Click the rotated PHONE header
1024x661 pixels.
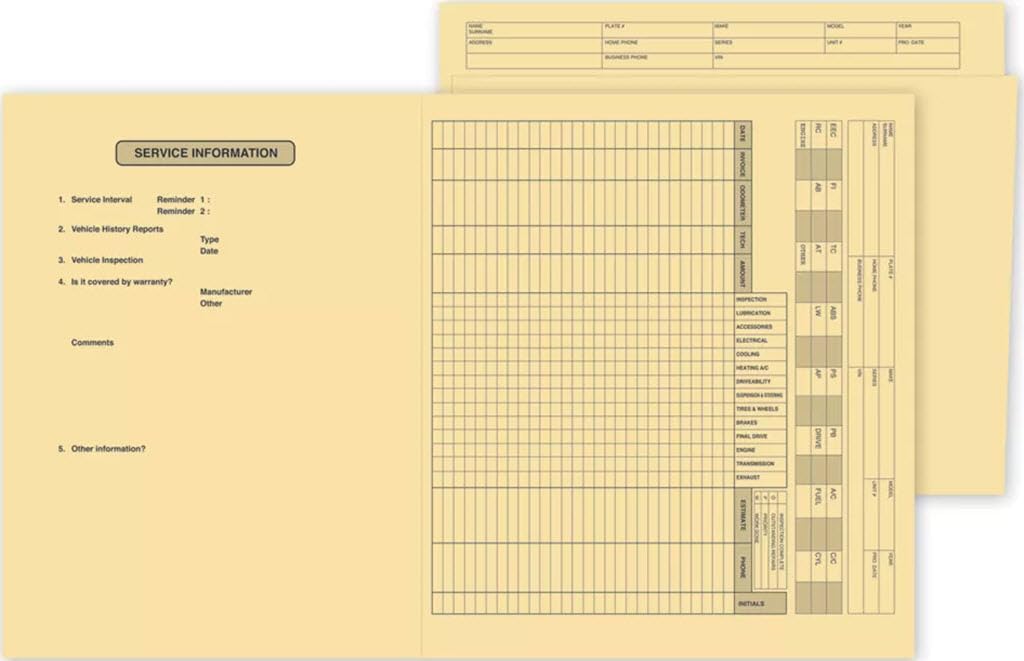pyautogui.click(x=743, y=568)
